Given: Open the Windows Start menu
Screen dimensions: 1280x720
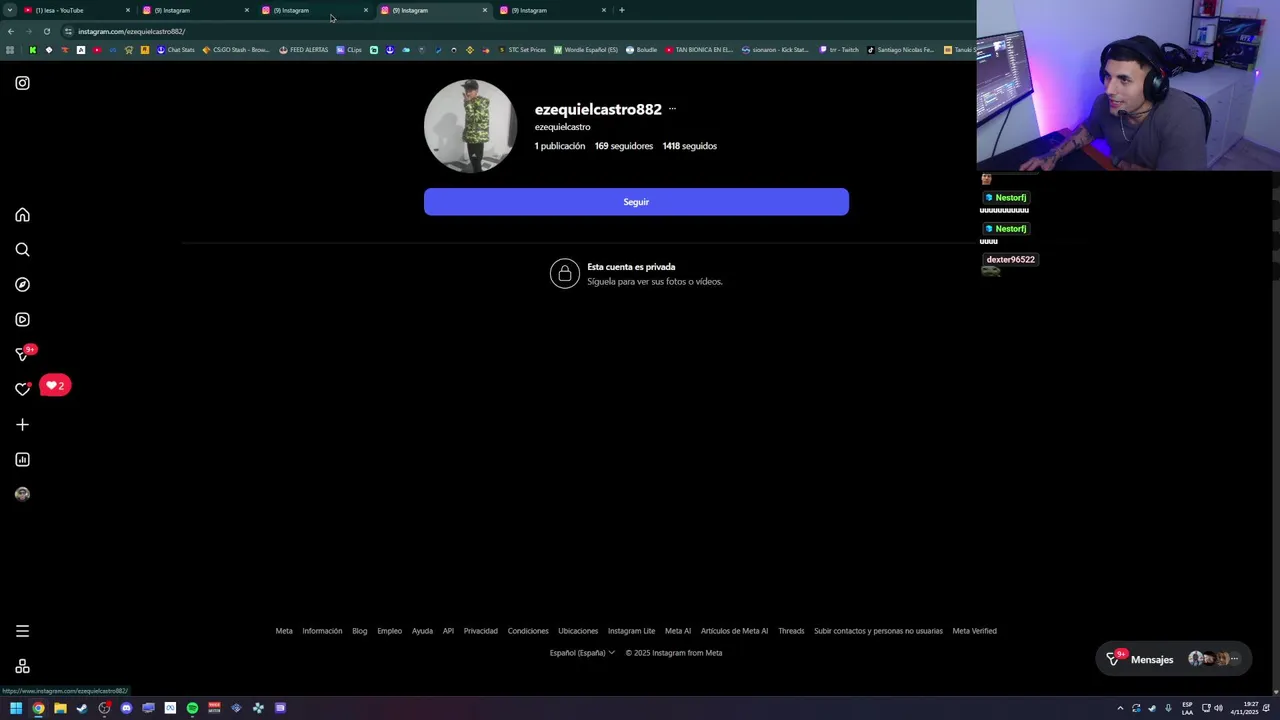Looking at the screenshot, I should tap(16, 708).
